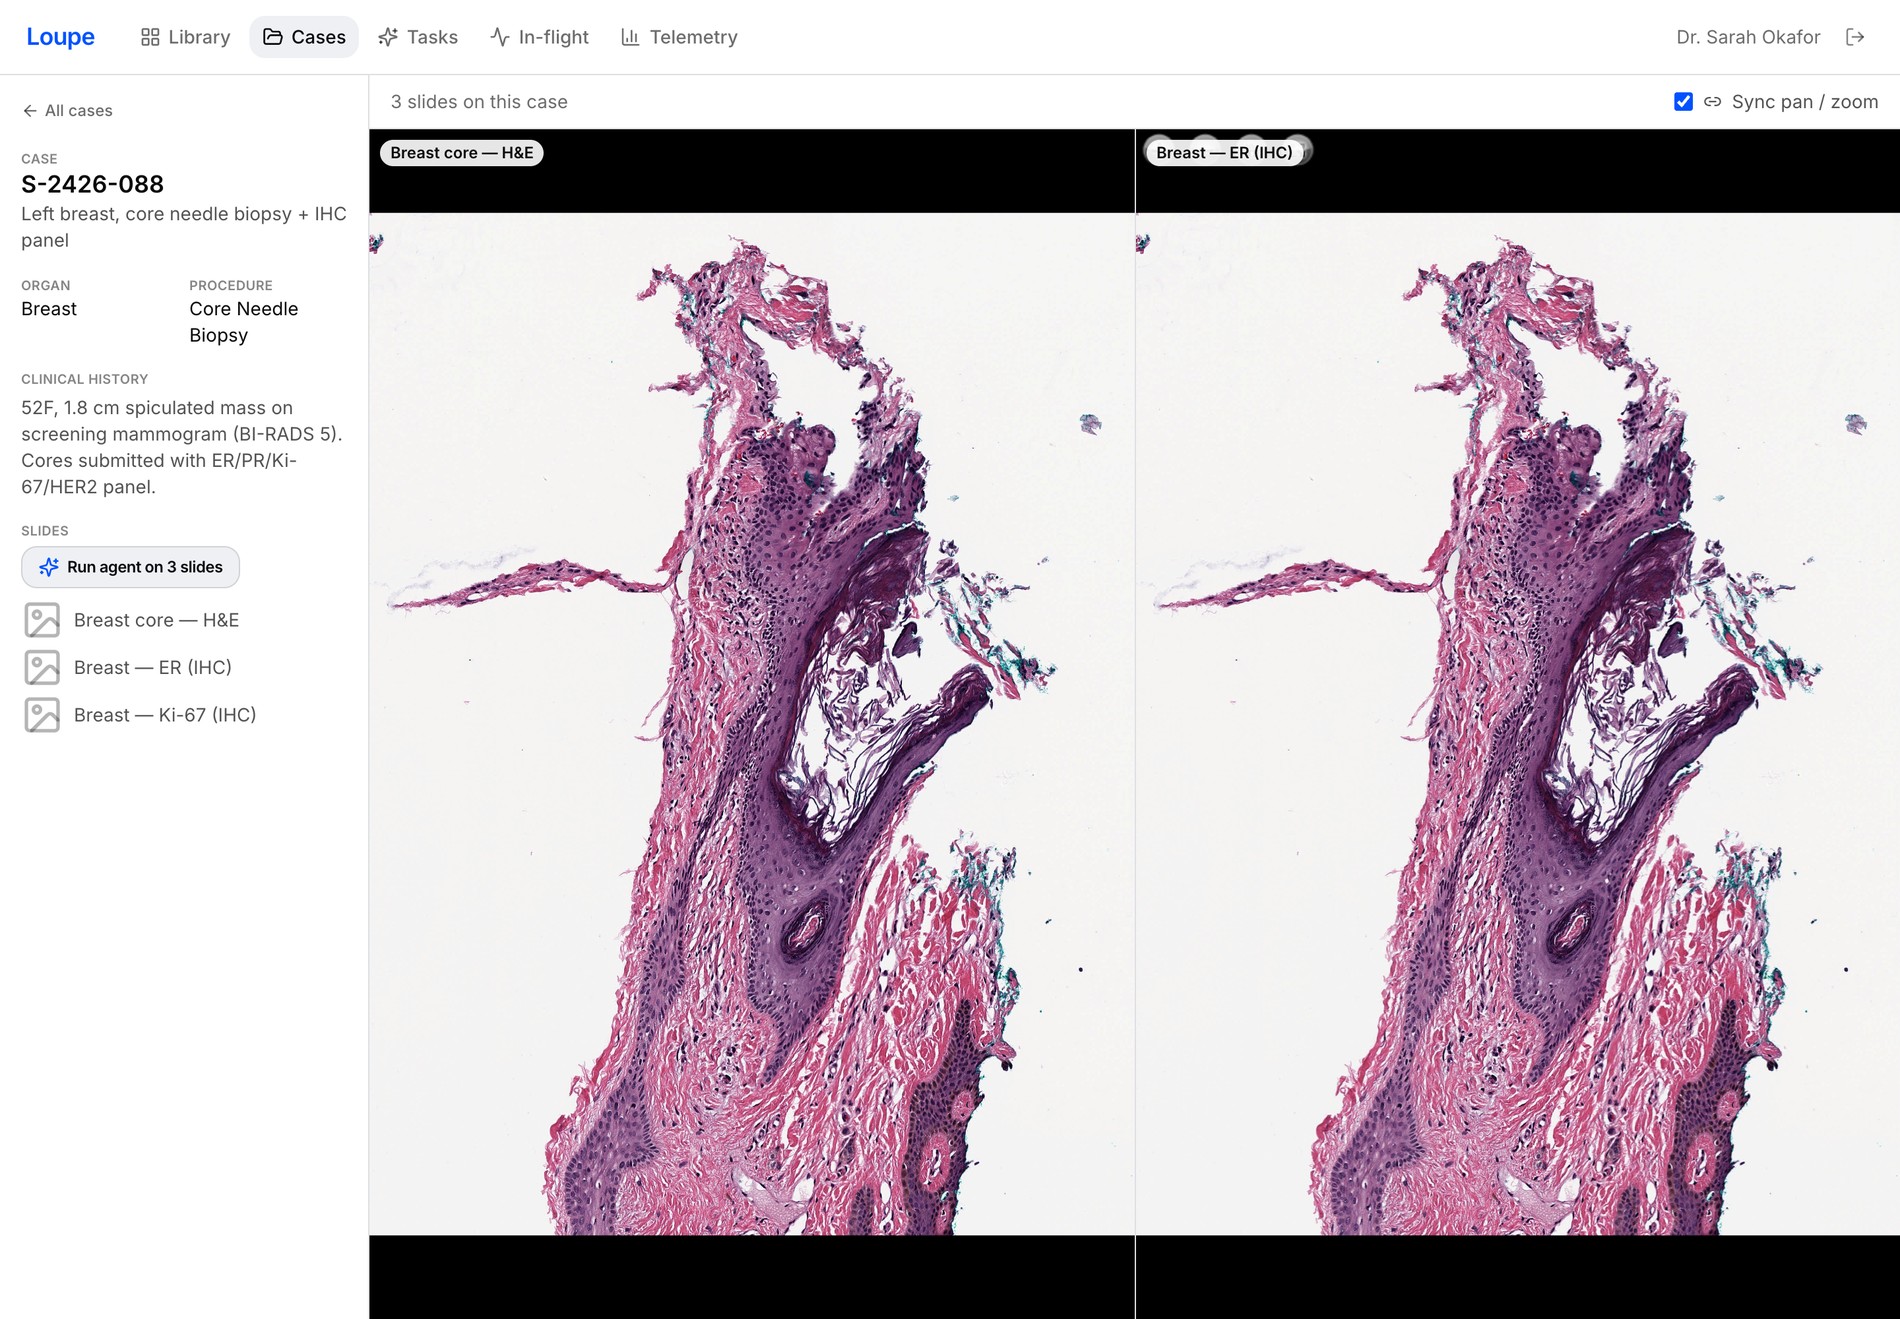
Task: Run agent on 3 slides
Action: (x=130, y=567)
